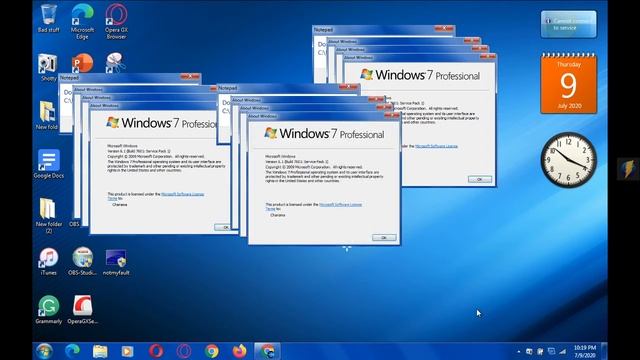Open the analog clock gadget

(x=569, y=160)
